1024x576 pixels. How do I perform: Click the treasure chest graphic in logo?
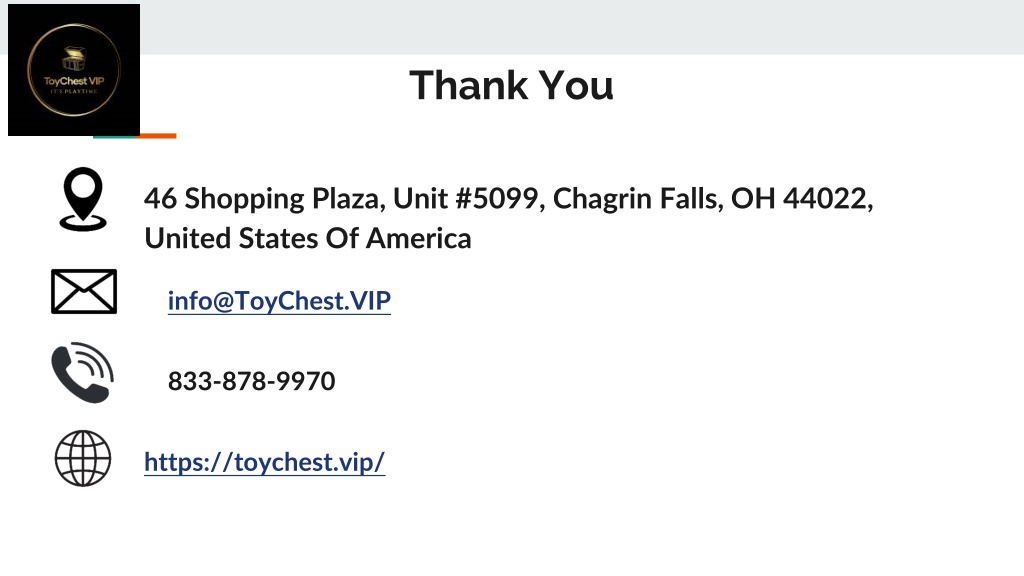pyautogui.click(x=74, y=59)
